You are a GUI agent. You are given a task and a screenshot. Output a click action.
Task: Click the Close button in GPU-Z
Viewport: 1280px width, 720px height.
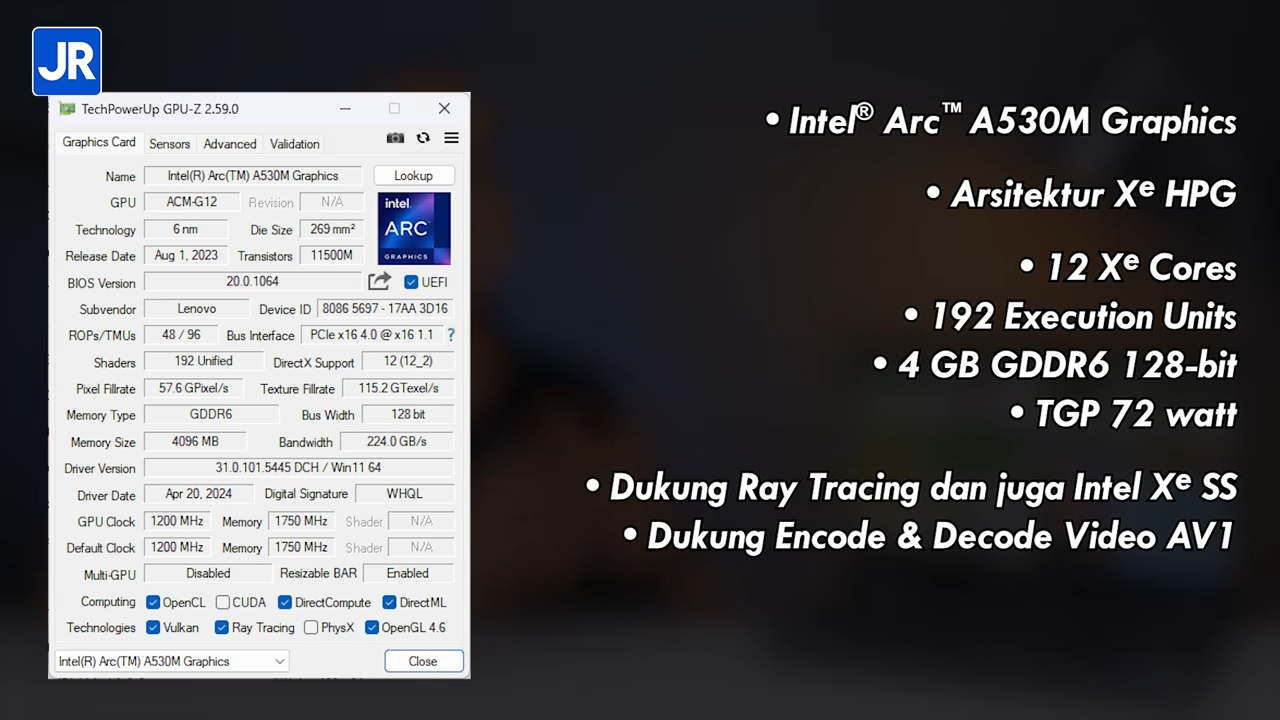(x=422, y=661)
